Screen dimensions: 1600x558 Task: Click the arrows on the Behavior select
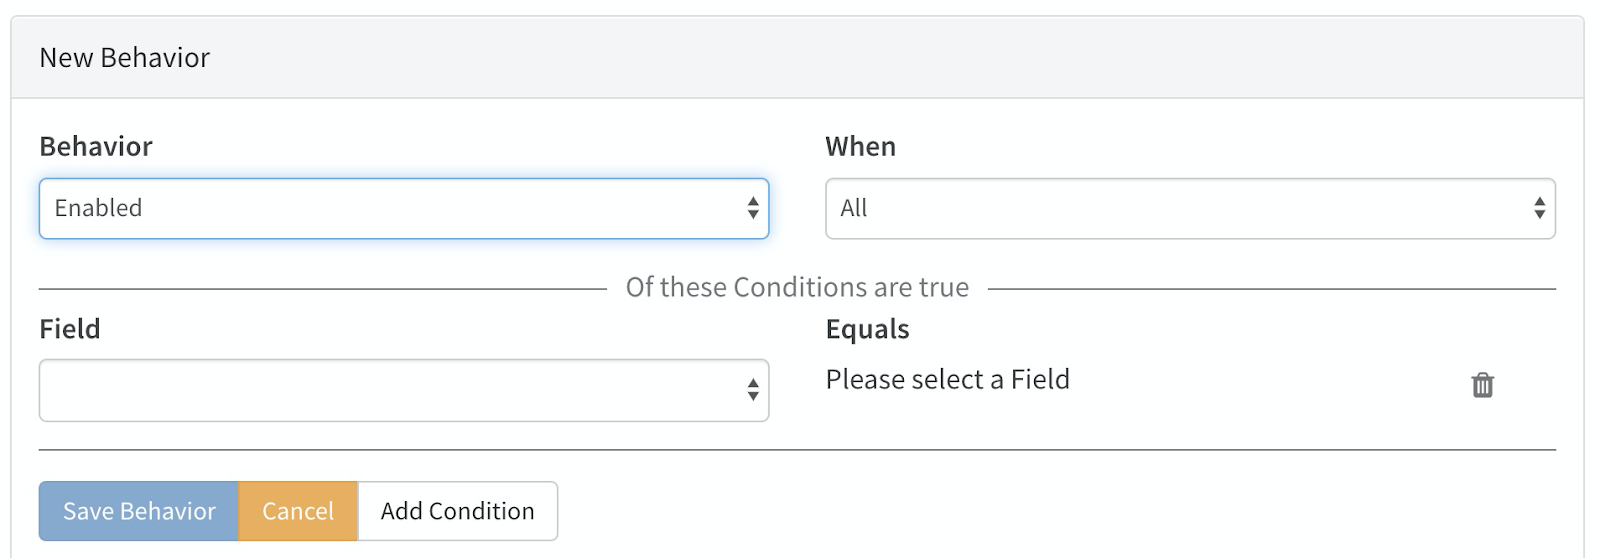click(753, 208)
